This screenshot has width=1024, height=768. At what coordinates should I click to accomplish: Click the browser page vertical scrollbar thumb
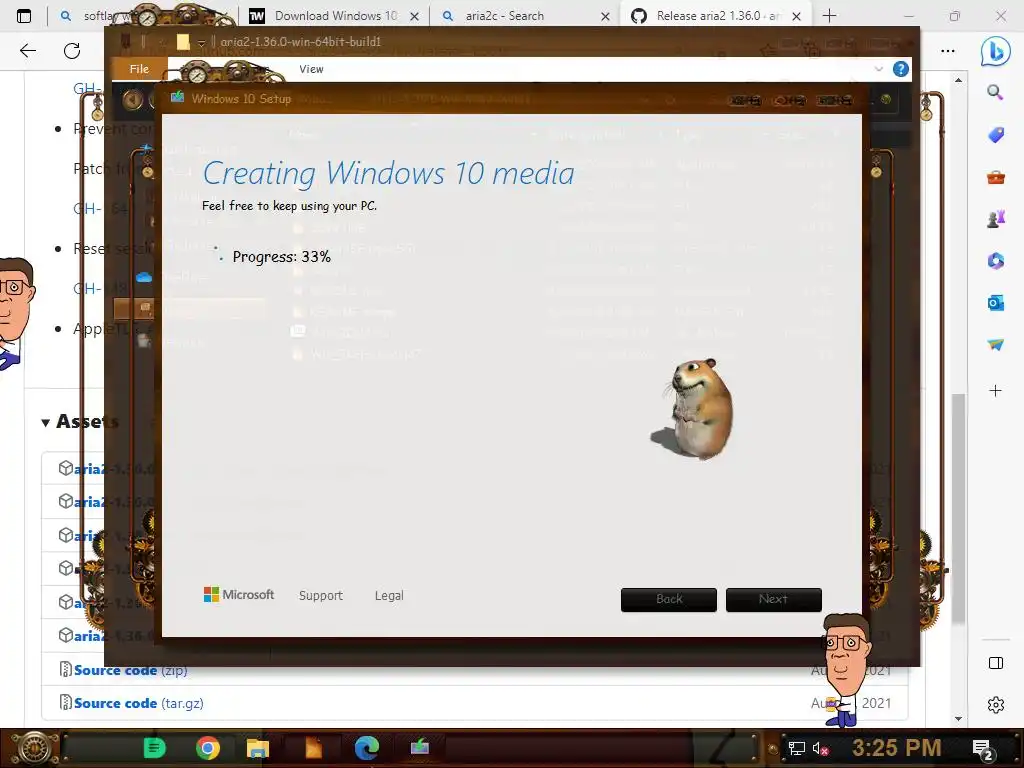(958, 508)
